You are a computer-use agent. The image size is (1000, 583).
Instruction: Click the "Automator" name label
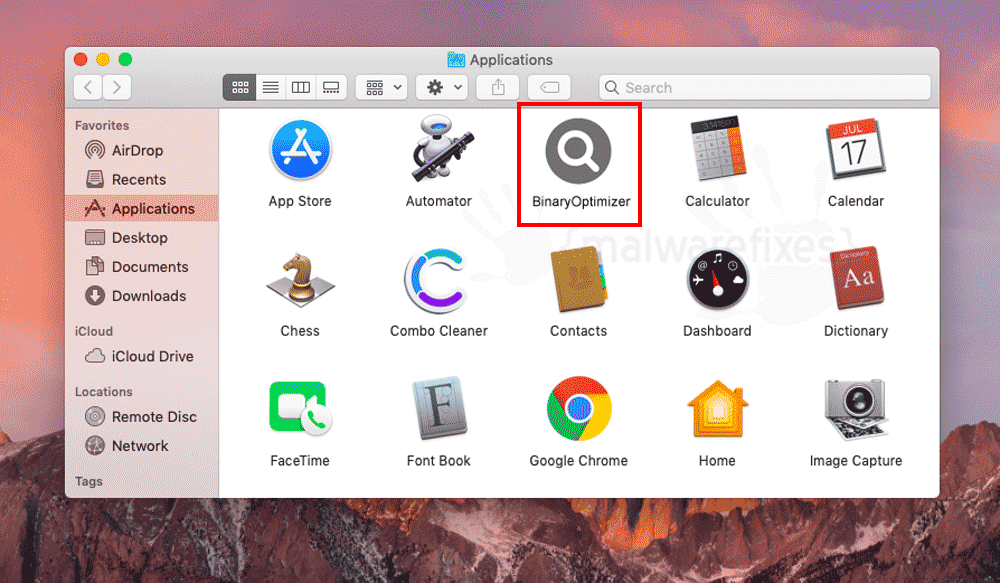(439, 202)
